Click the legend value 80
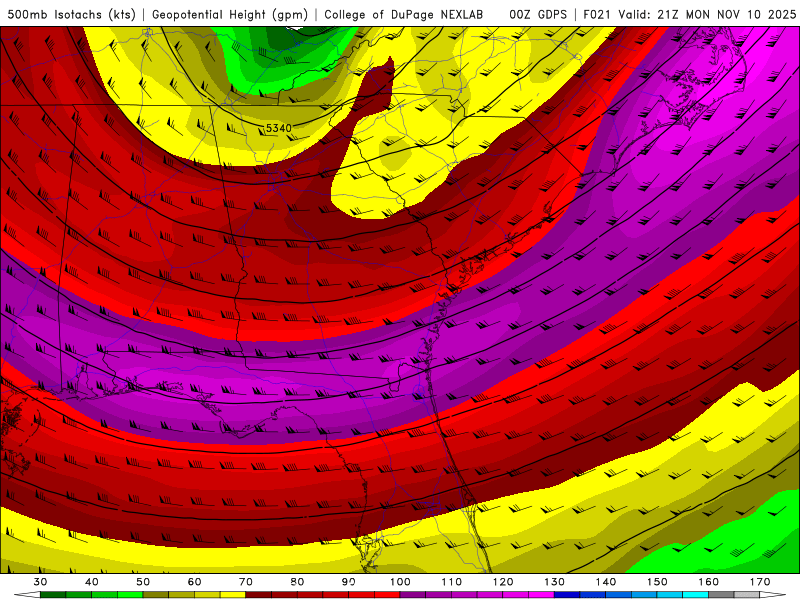Viewport: 800px width, 600px height. (297, 582)
